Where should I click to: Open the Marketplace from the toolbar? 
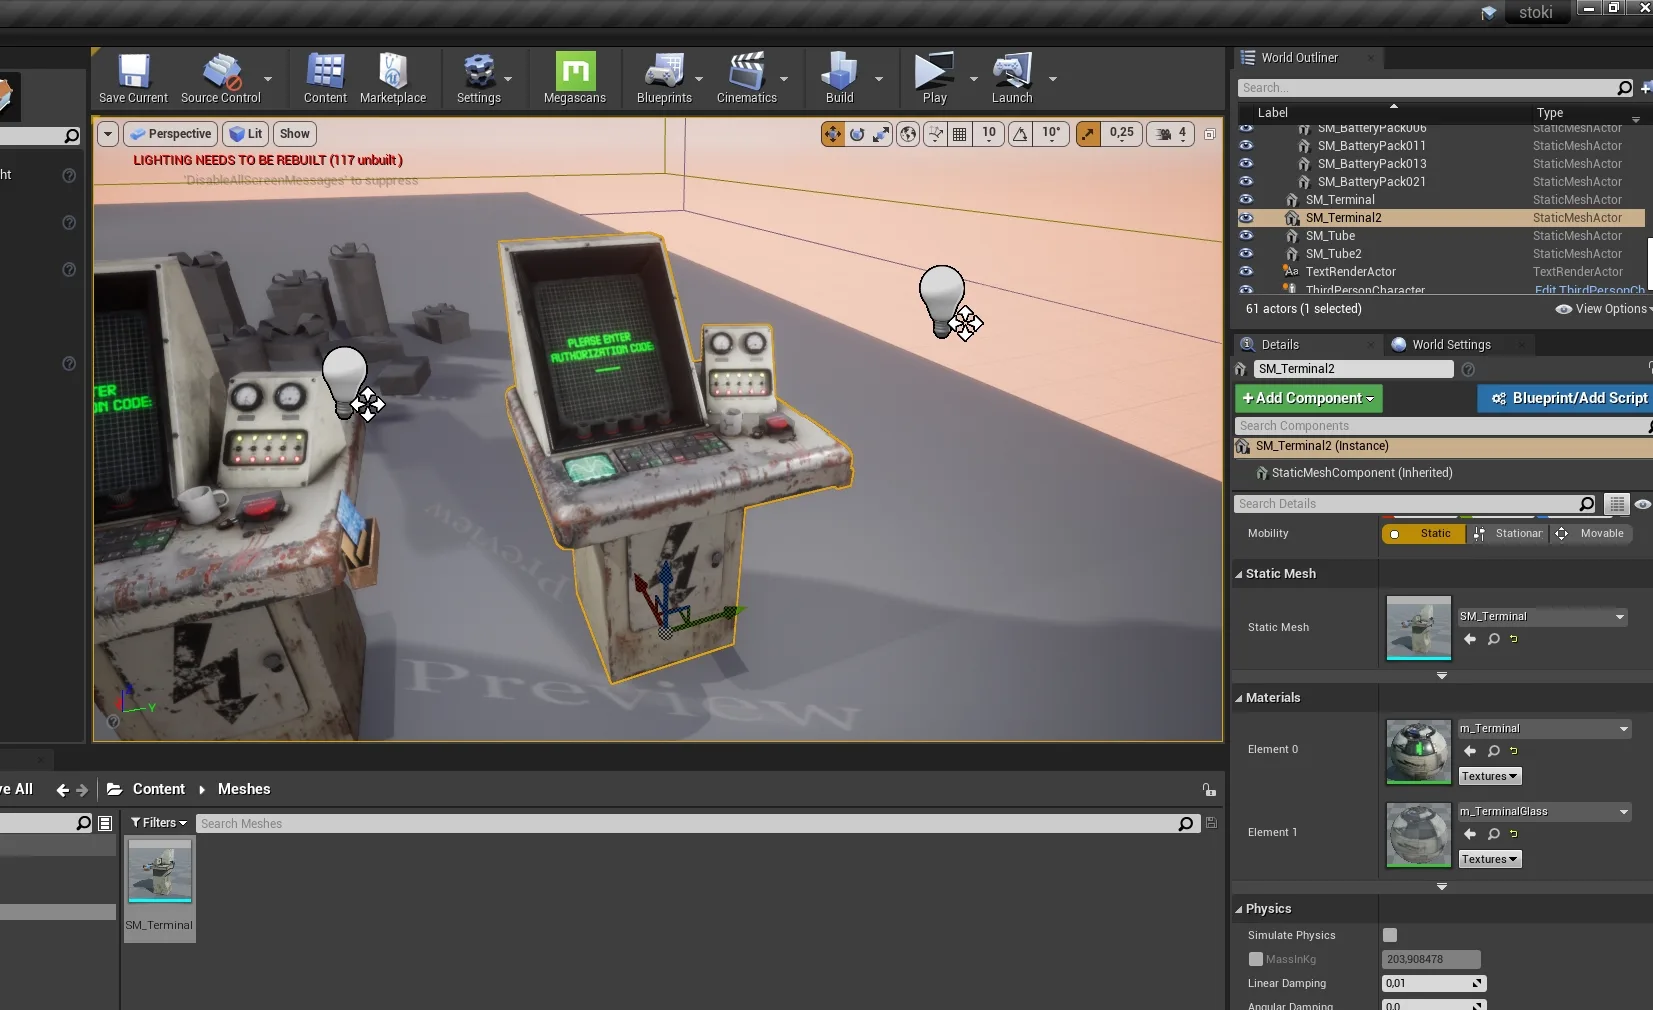point(392,78)
